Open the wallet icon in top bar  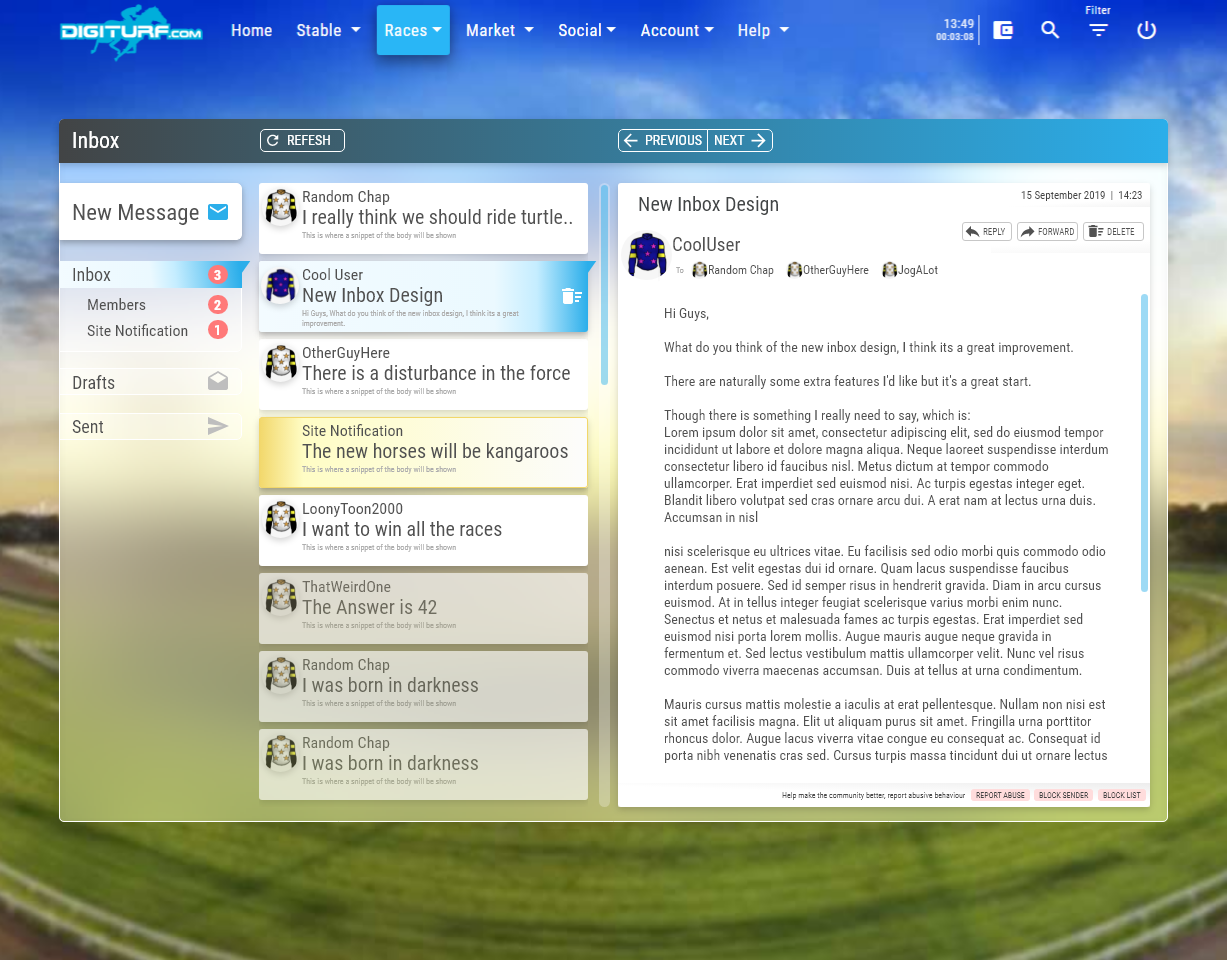[x=1003, y=30]
